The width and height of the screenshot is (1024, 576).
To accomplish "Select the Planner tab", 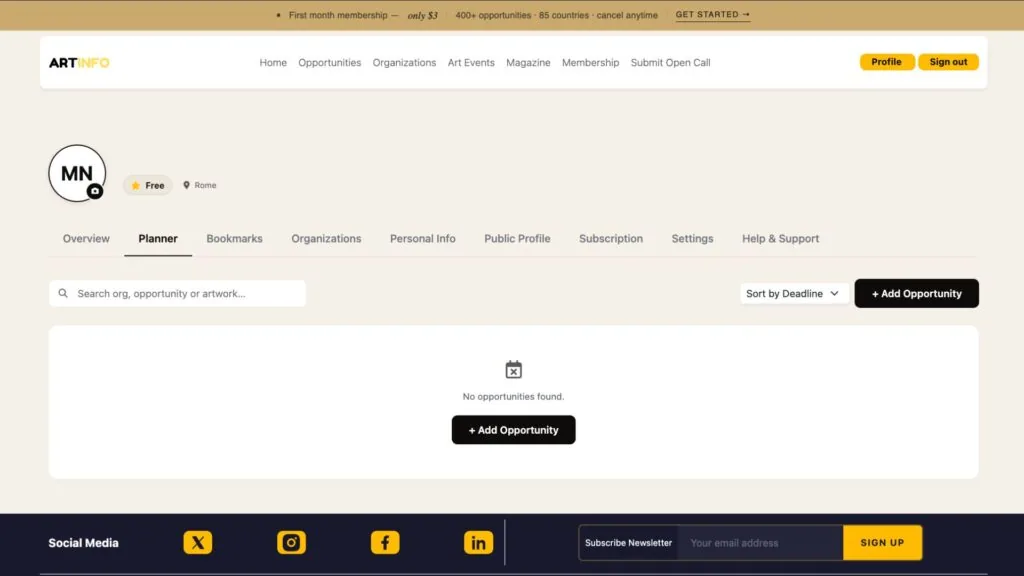I will click(x=158, y=238).
